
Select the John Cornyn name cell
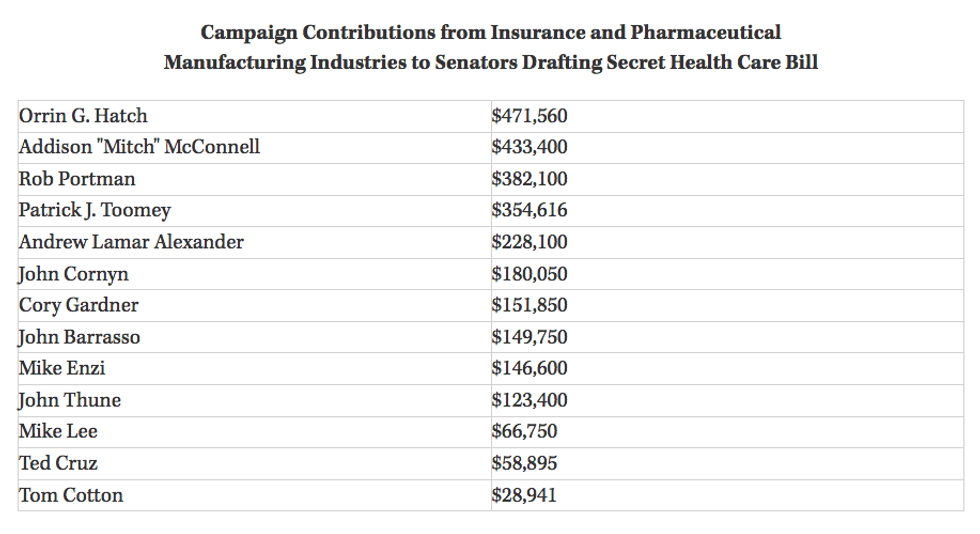(74, 274)
